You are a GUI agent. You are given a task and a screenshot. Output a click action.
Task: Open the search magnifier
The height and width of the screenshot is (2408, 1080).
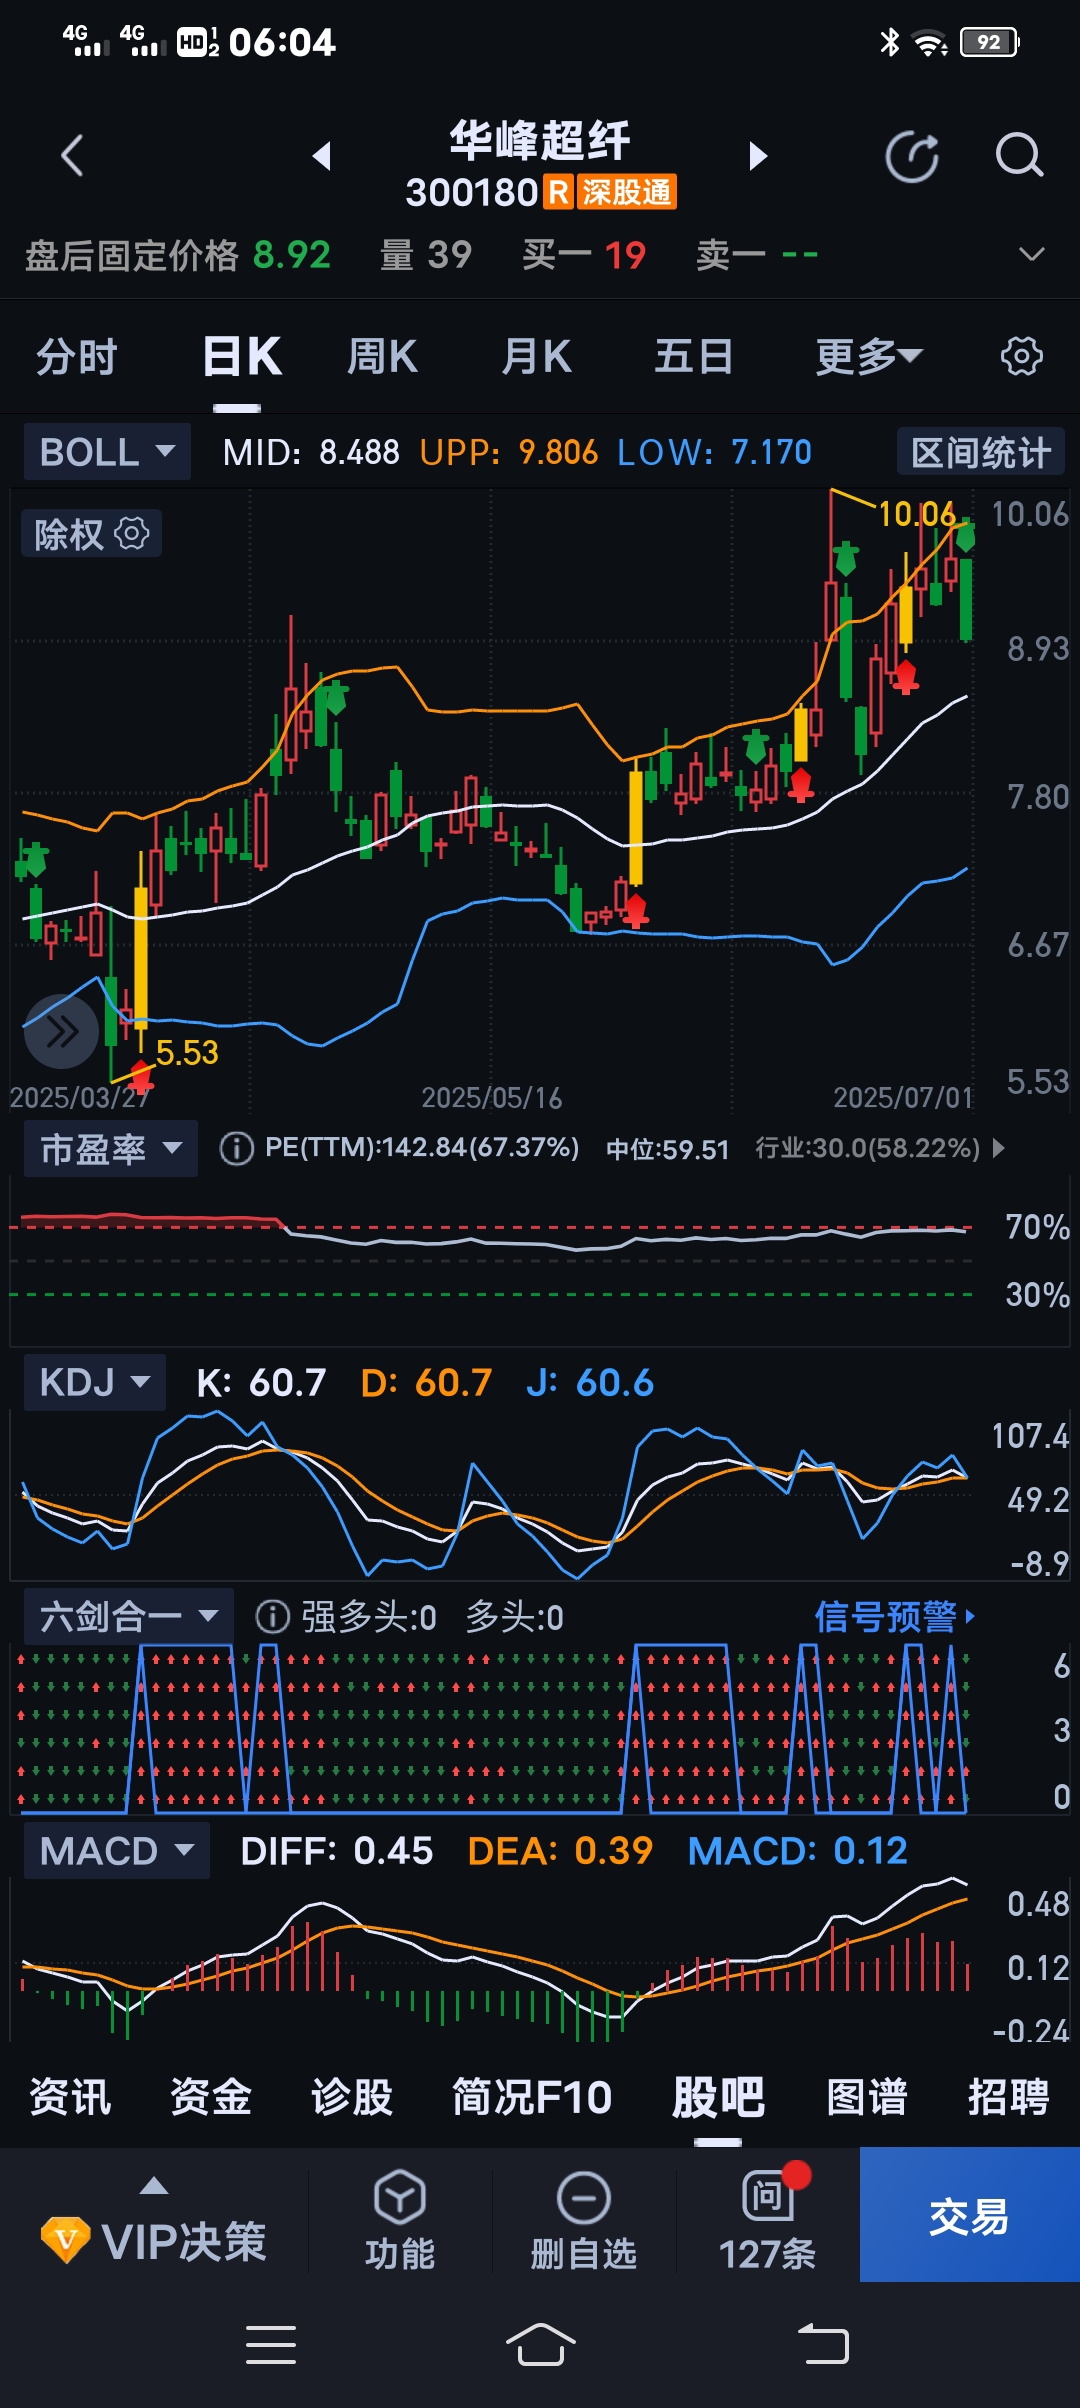click(x=1019, y=156)
